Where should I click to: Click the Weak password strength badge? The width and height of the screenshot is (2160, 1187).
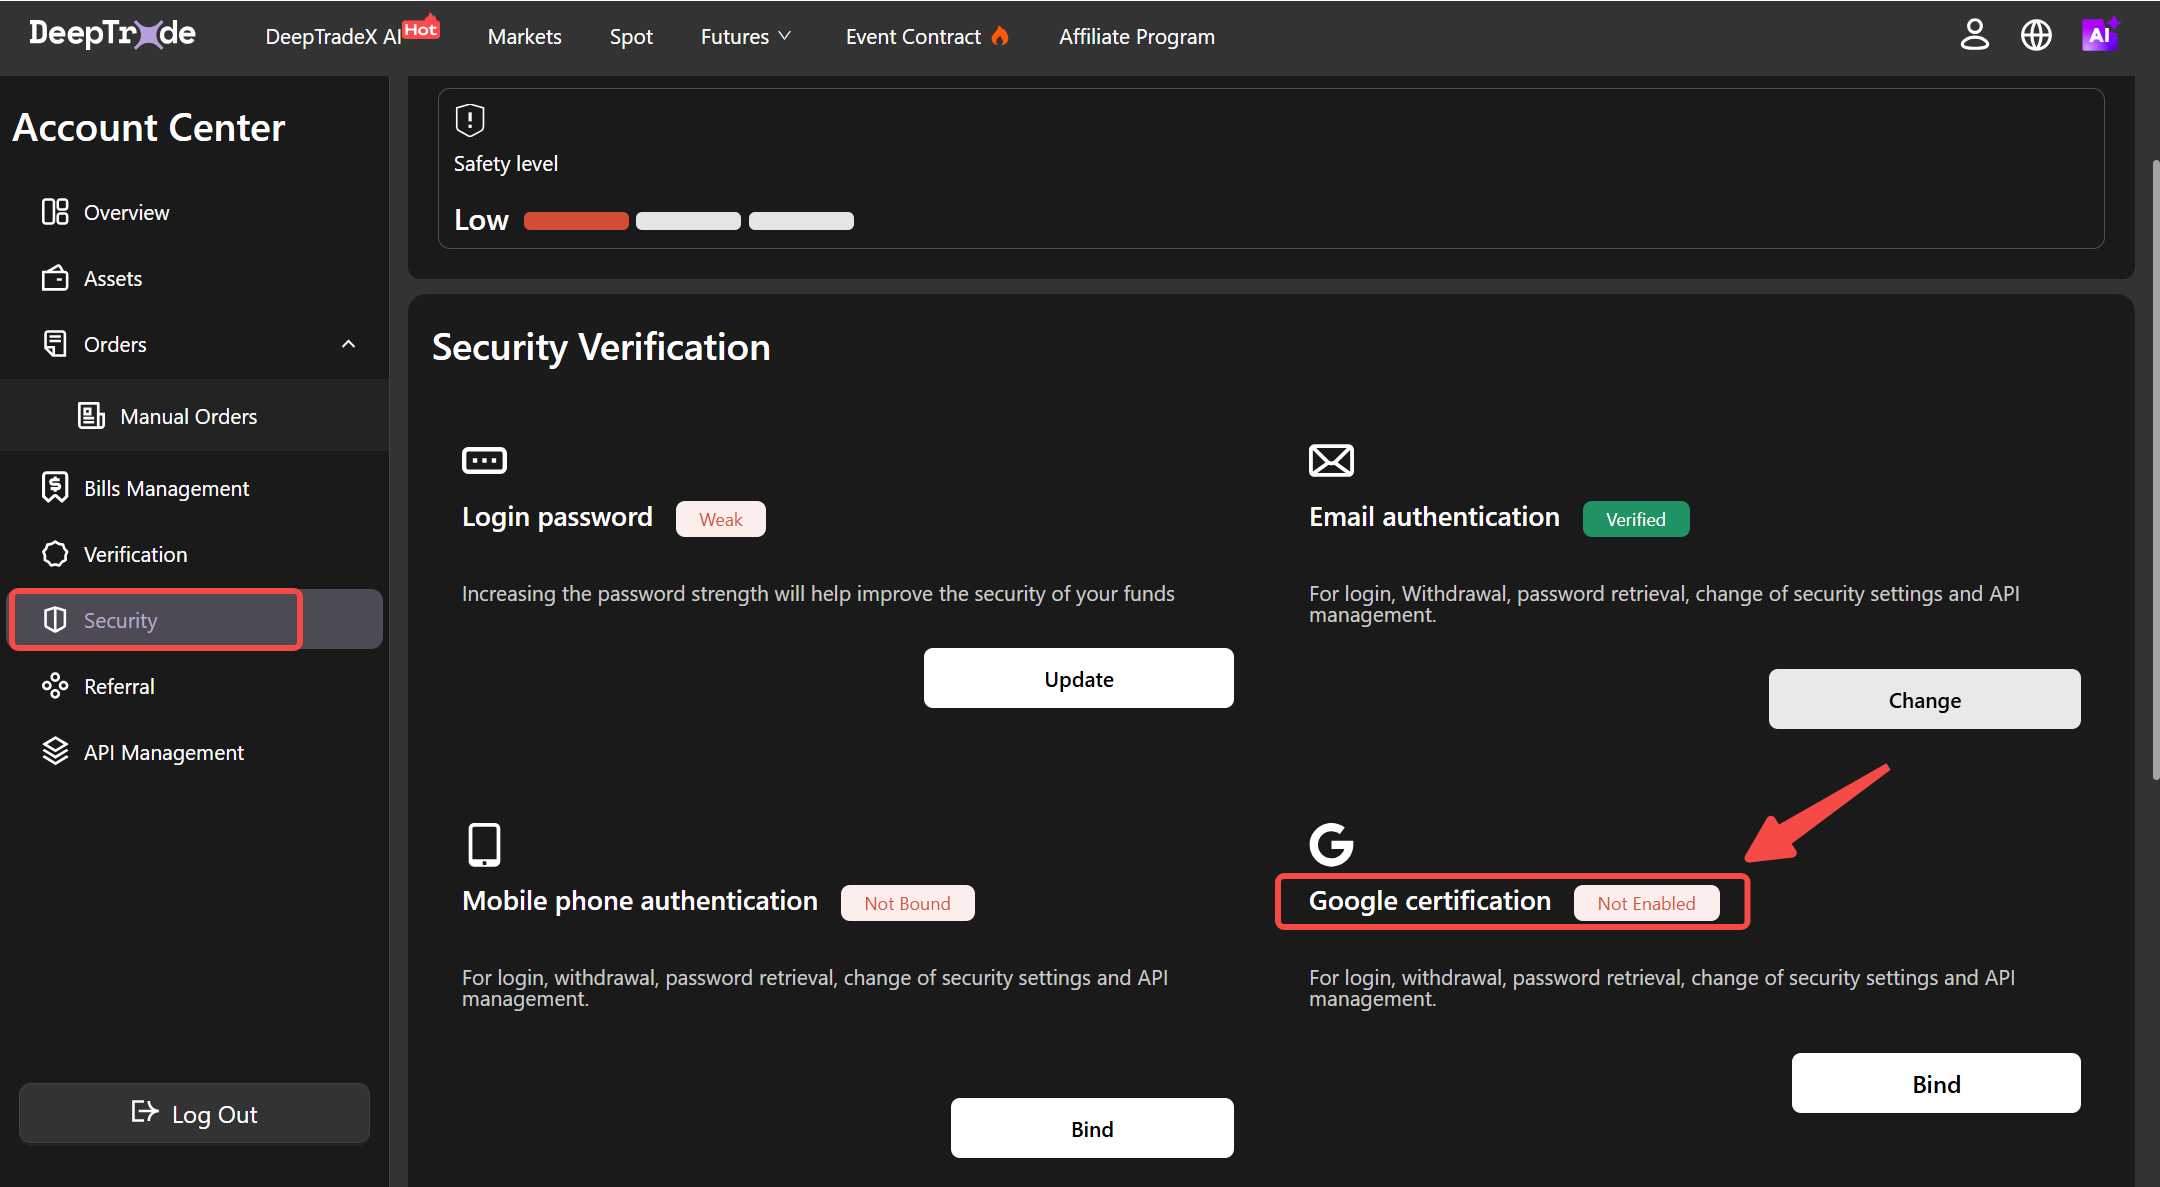[x=721, y=519]
